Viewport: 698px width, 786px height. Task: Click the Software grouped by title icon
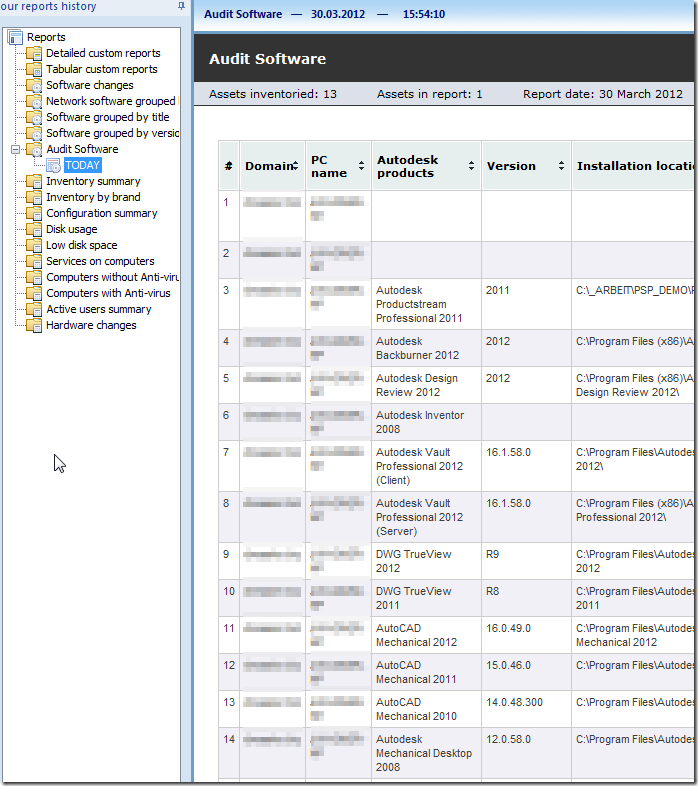pos(34,117)
